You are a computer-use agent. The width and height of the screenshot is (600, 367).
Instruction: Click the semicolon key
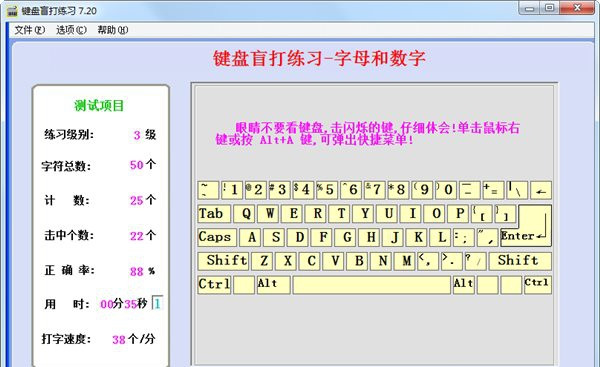pyautogui.click(x=464, y=238)
